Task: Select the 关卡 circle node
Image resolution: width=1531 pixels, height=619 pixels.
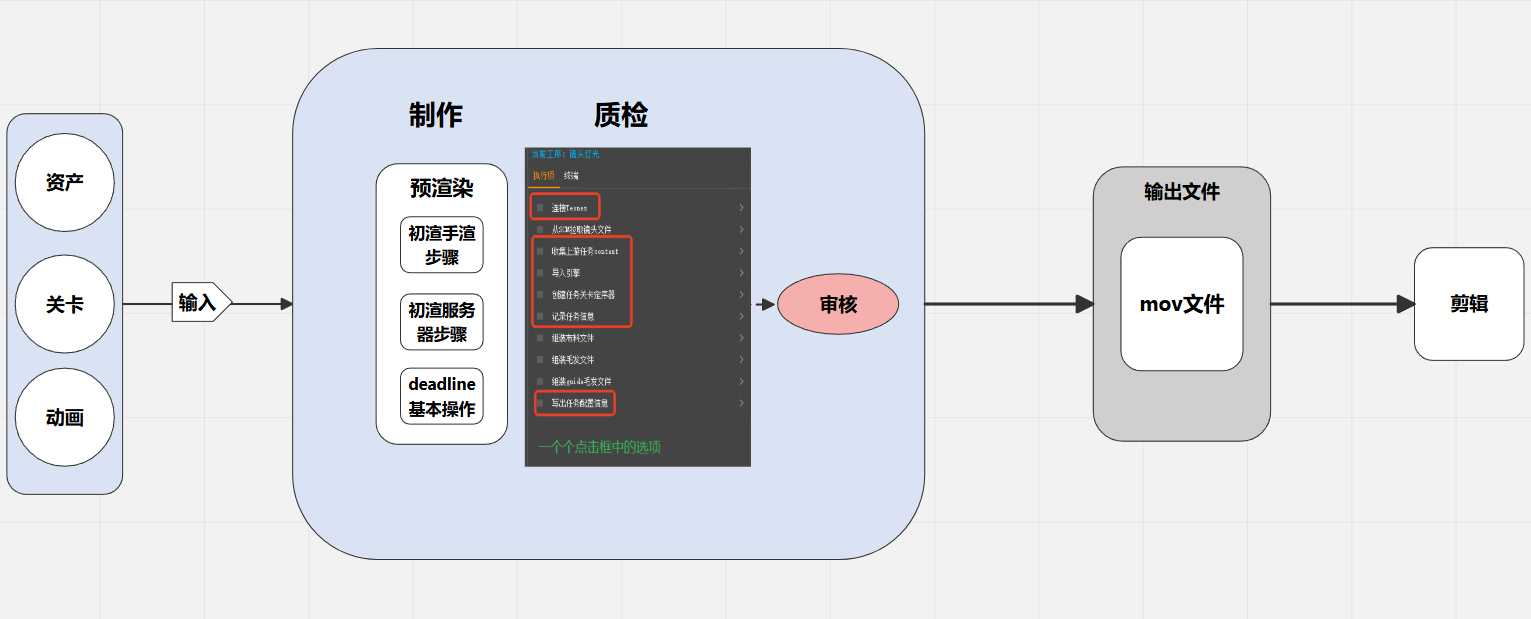Action: tap(65, 304)
